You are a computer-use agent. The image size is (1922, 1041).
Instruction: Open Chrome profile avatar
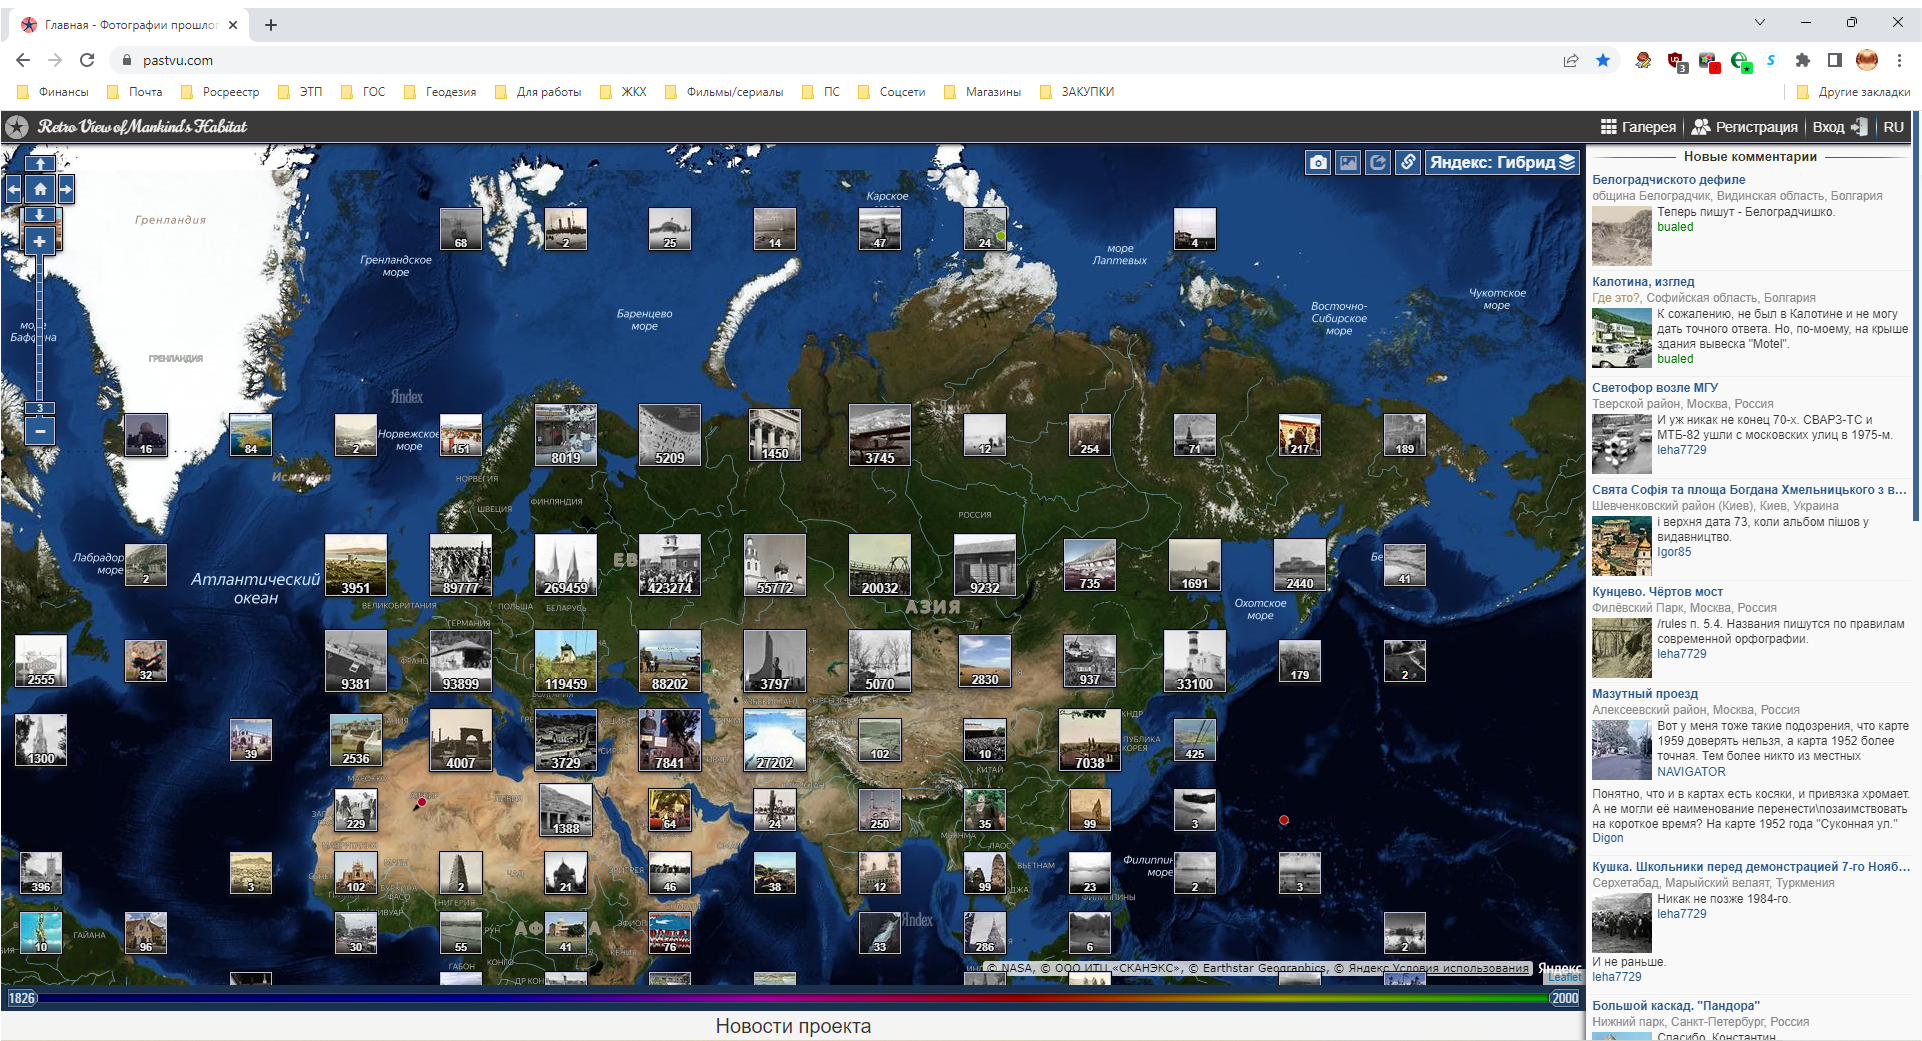coord(1867,60)
